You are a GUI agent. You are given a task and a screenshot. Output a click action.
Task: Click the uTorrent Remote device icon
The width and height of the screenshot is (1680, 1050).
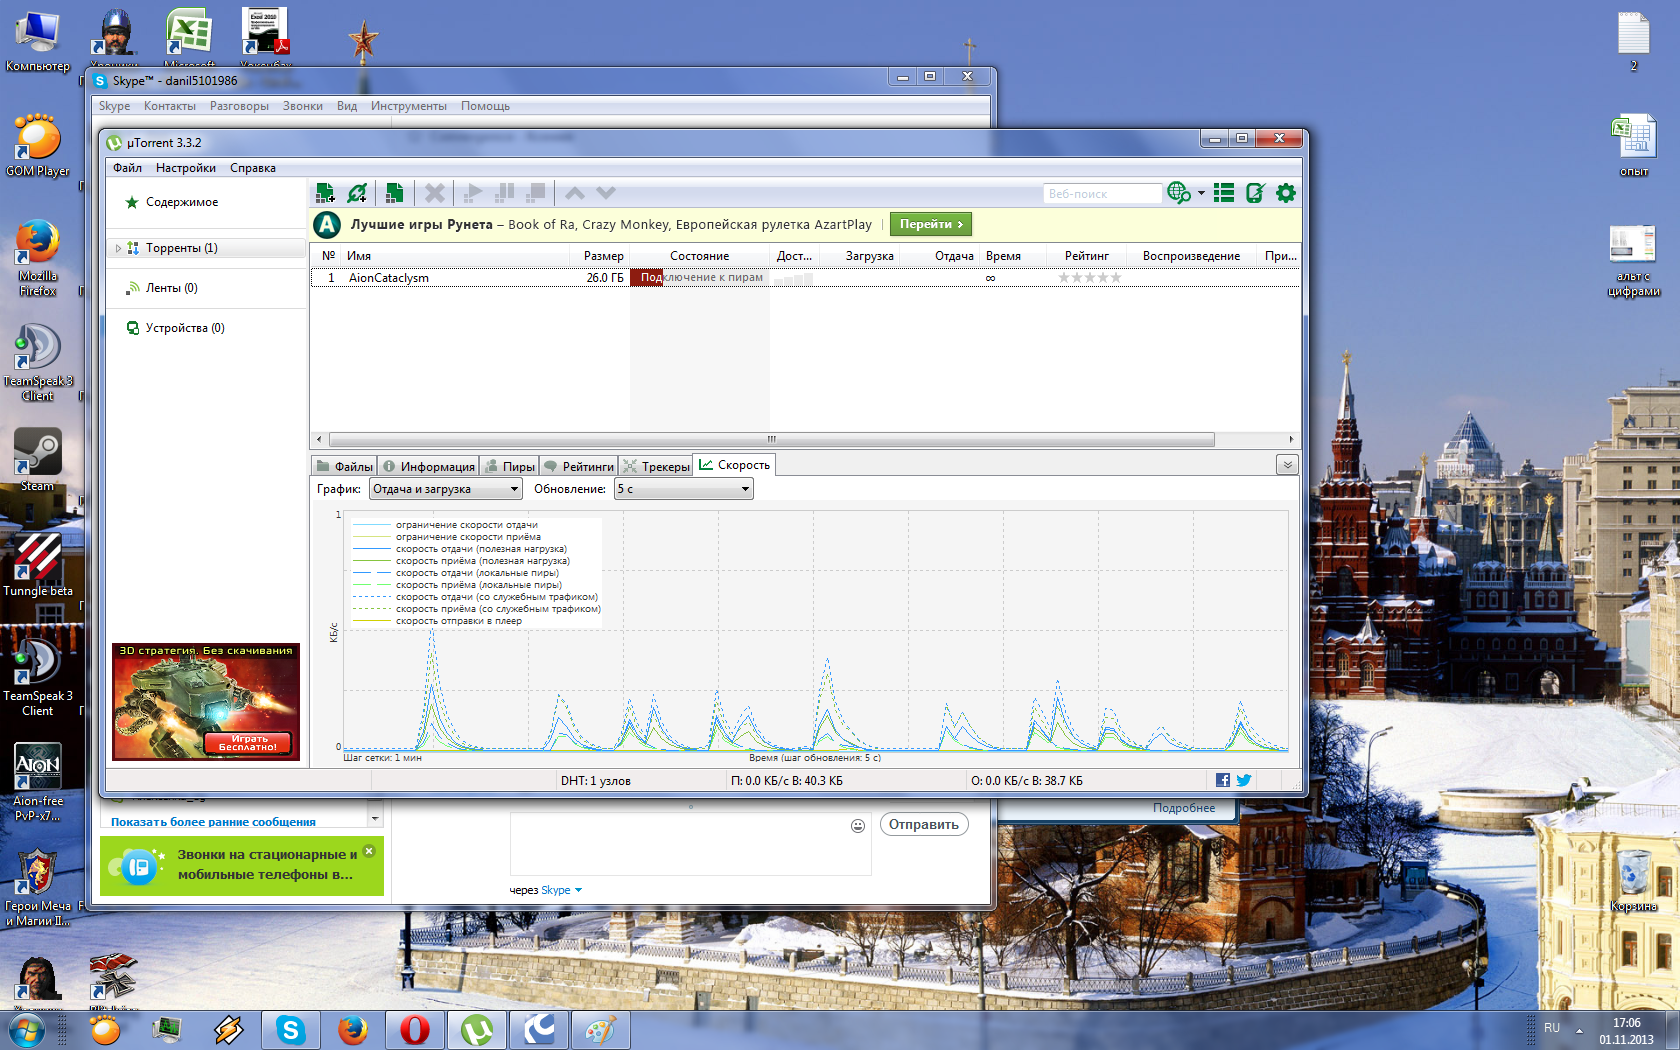tap(1255, 193)
